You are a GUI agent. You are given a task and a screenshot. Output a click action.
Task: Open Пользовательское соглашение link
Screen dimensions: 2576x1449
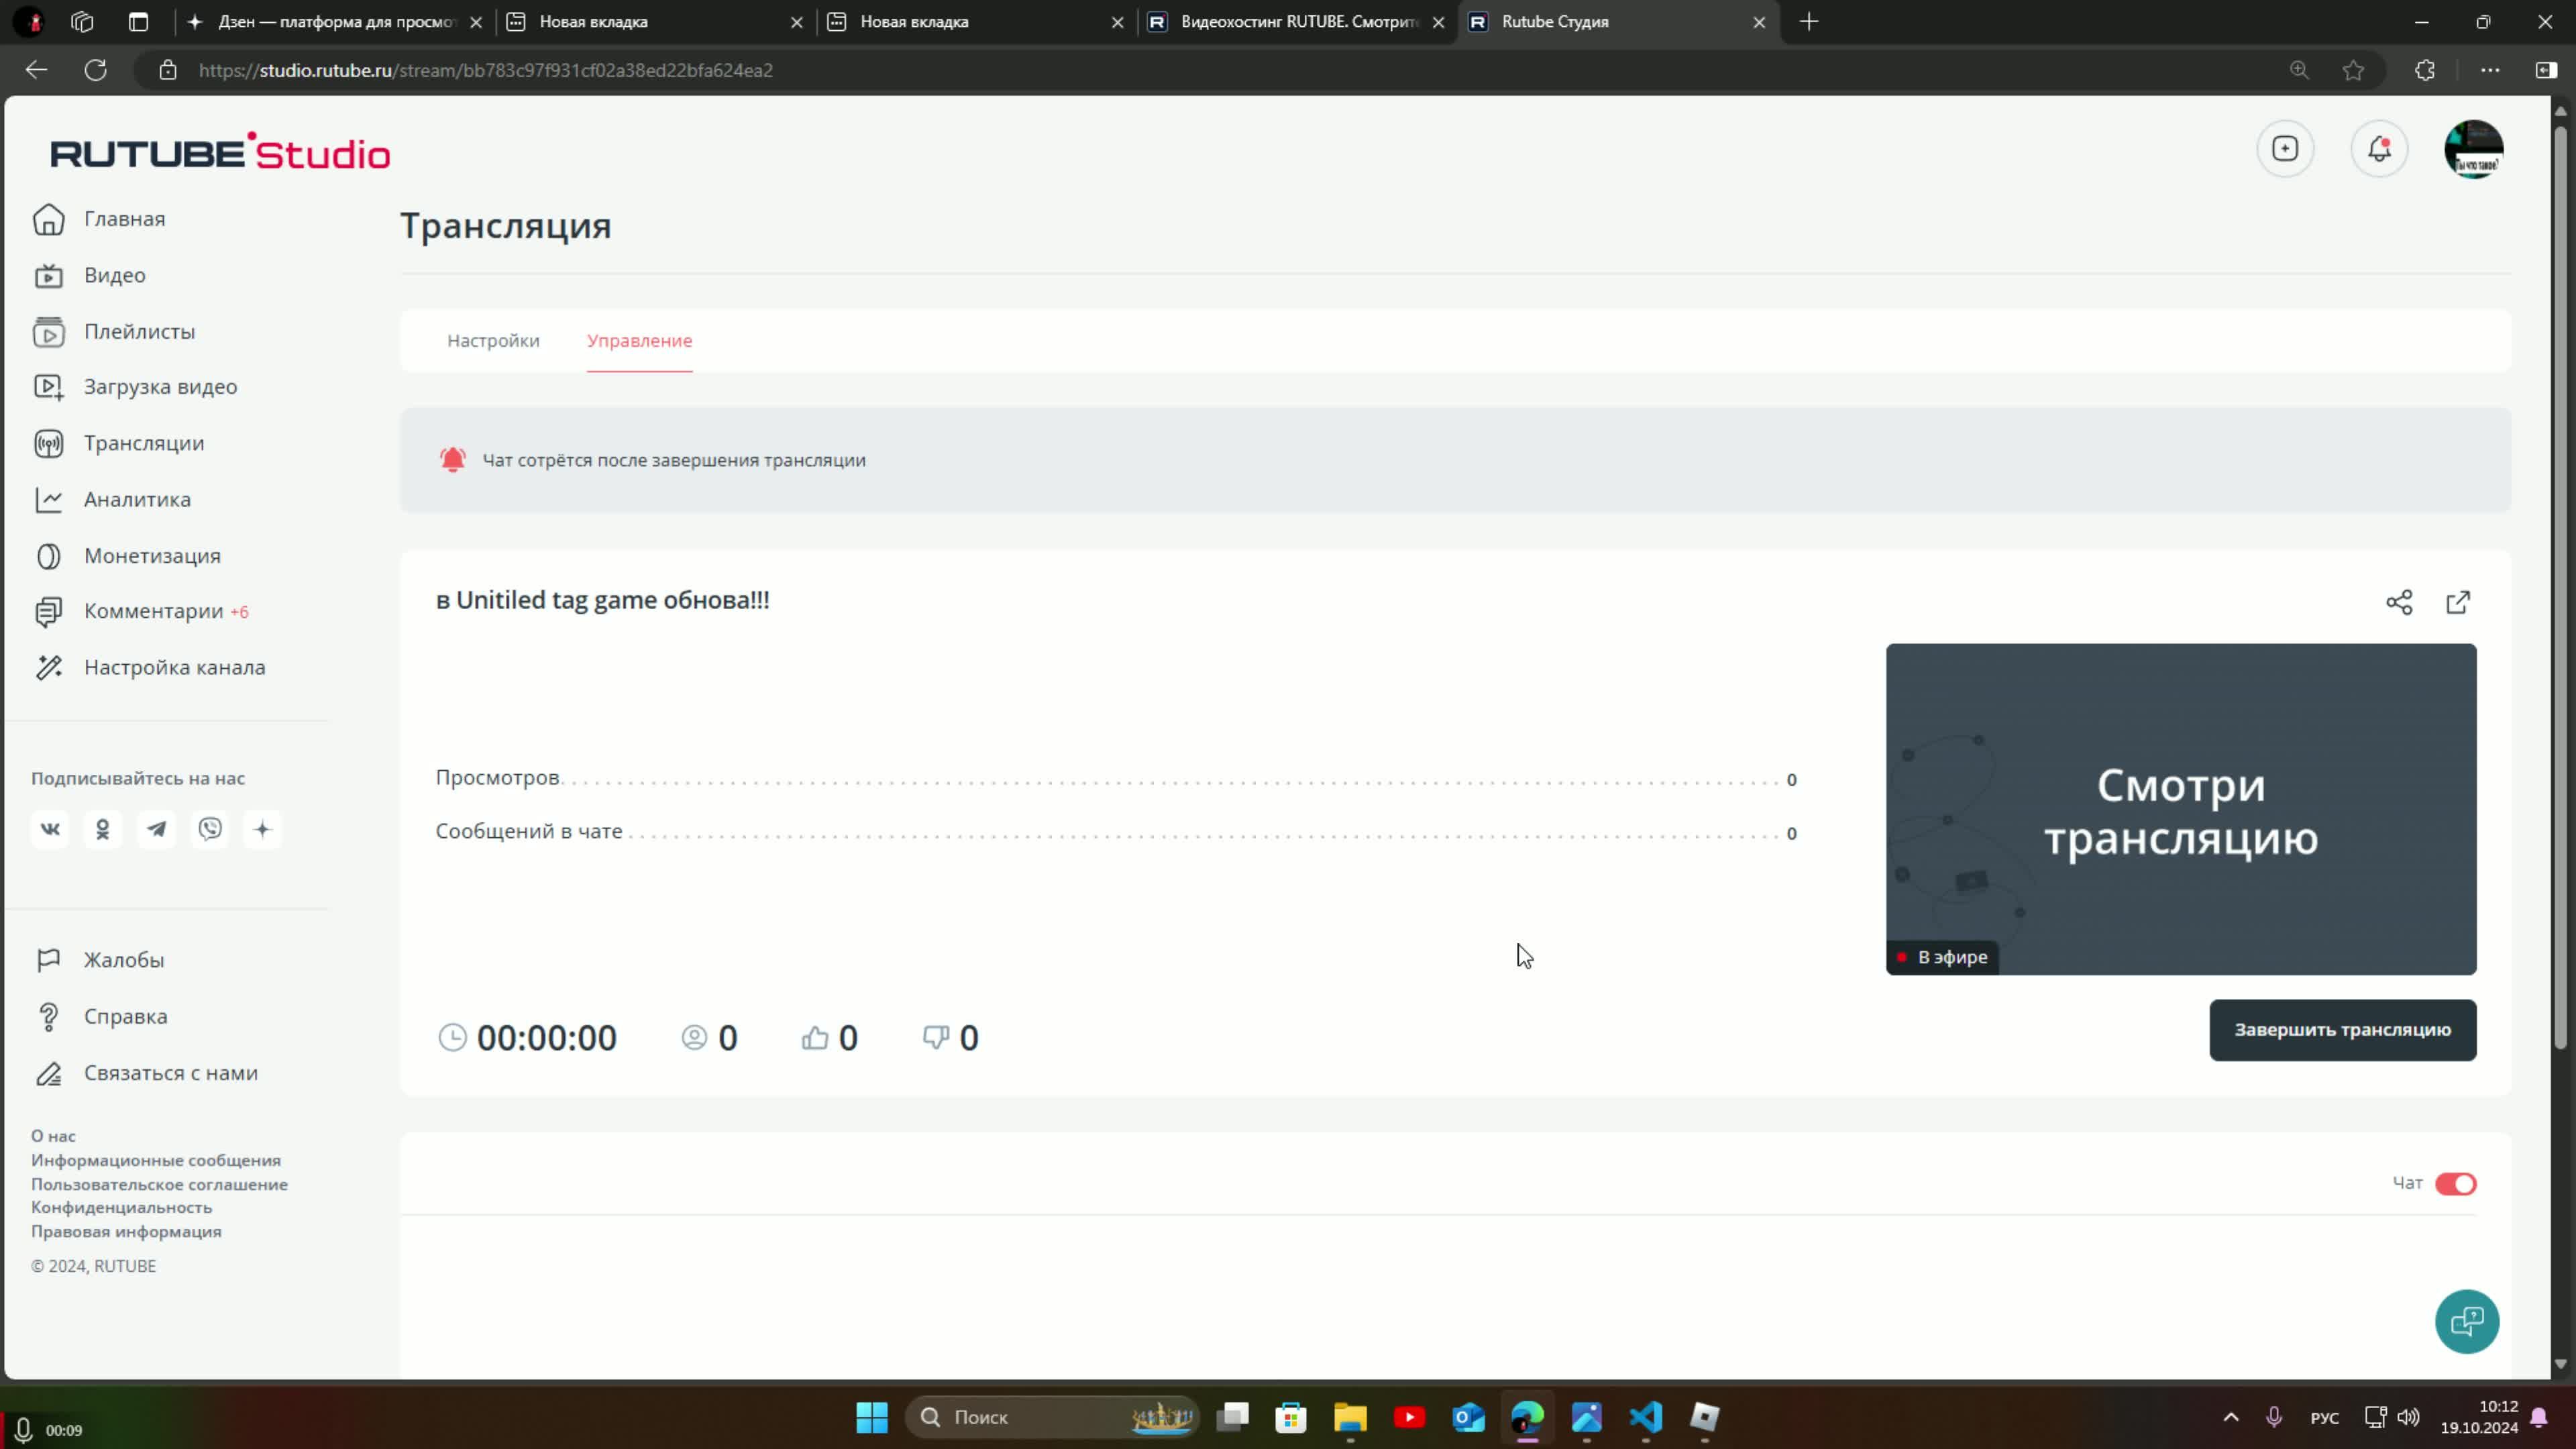click(159, 1184)
